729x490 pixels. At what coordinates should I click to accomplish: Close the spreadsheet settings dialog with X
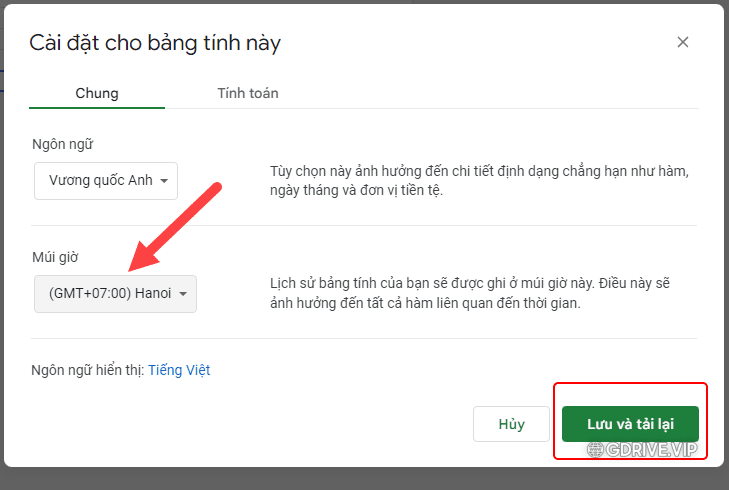point(683,42)
